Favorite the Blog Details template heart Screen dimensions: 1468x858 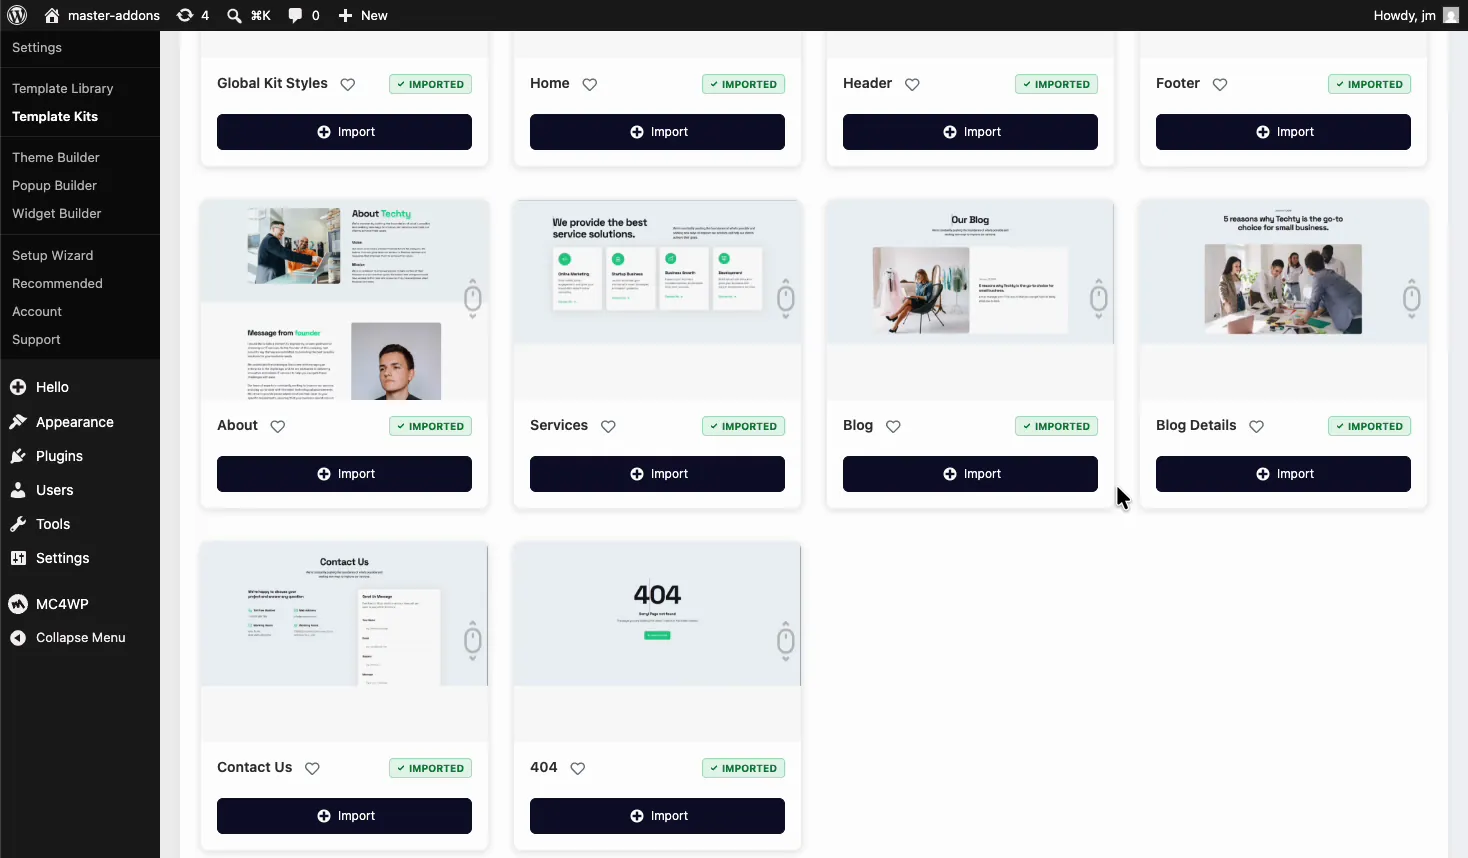1257,427
